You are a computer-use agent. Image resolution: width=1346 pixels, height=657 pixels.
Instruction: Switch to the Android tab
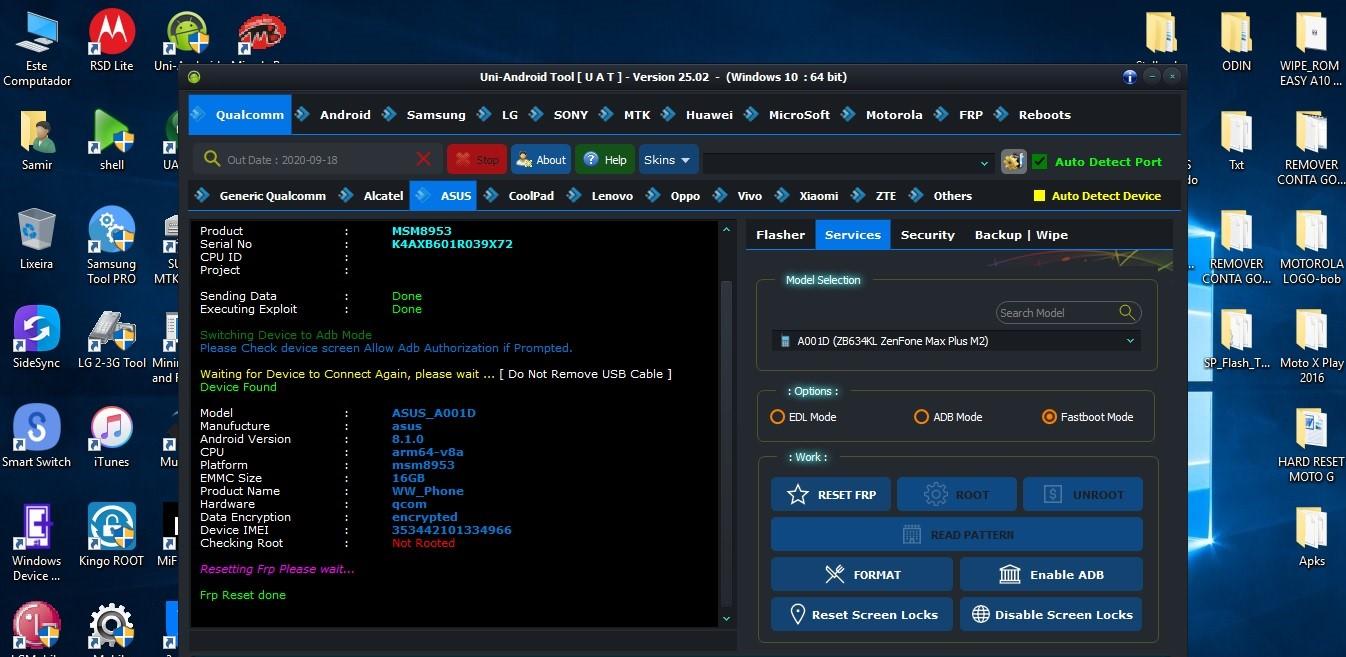coord(345,115)
